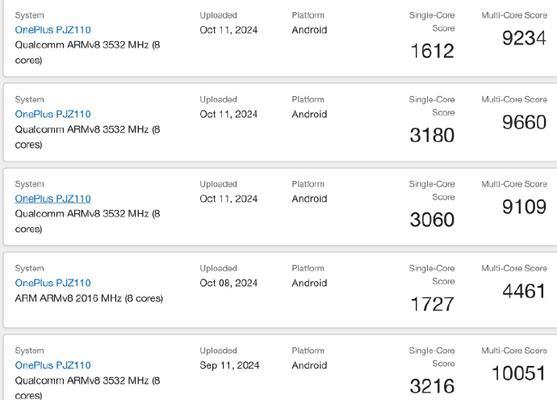Screen dimensions: 557x400
Task: Open OnePlus PJZ110 link with 9234 multi-core score
Action: point(53,30)
